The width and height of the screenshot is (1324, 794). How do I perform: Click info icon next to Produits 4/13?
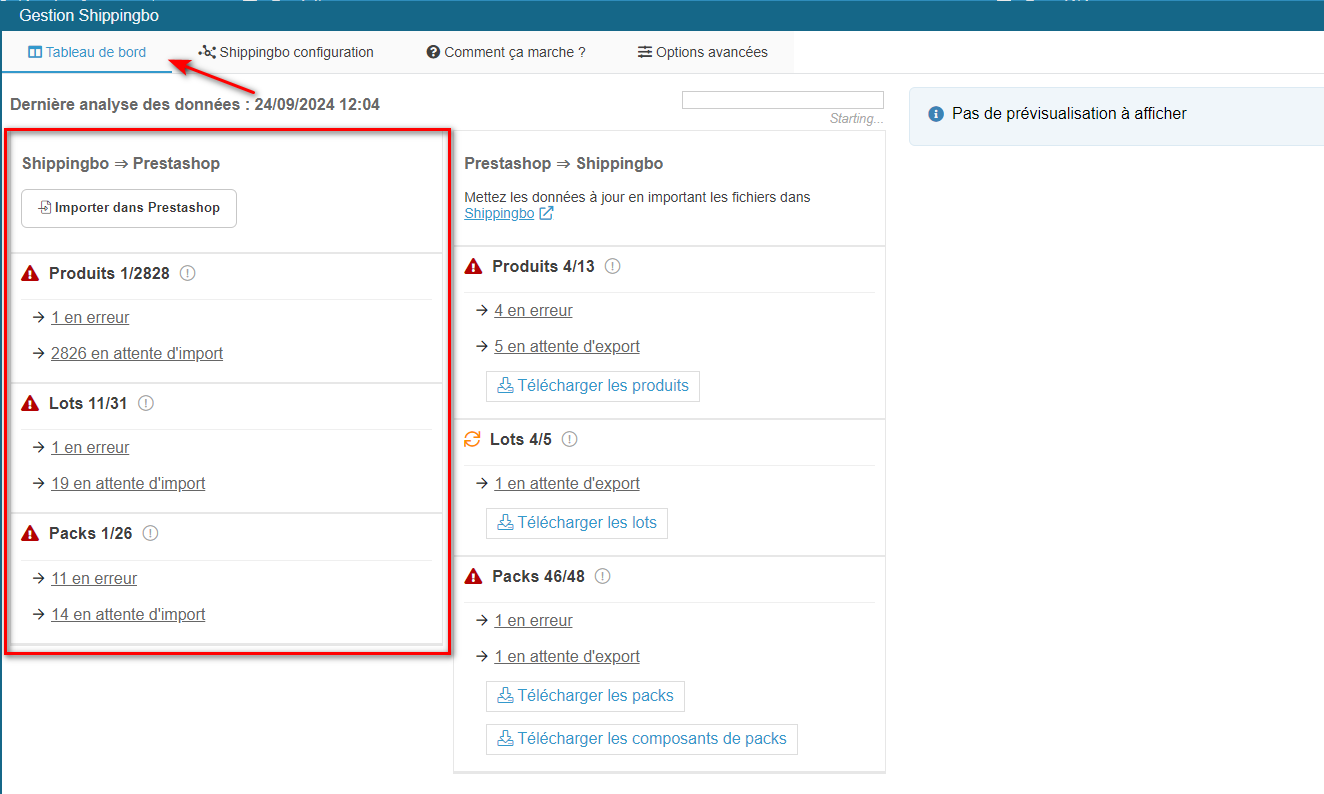click(x=613, y=266)
